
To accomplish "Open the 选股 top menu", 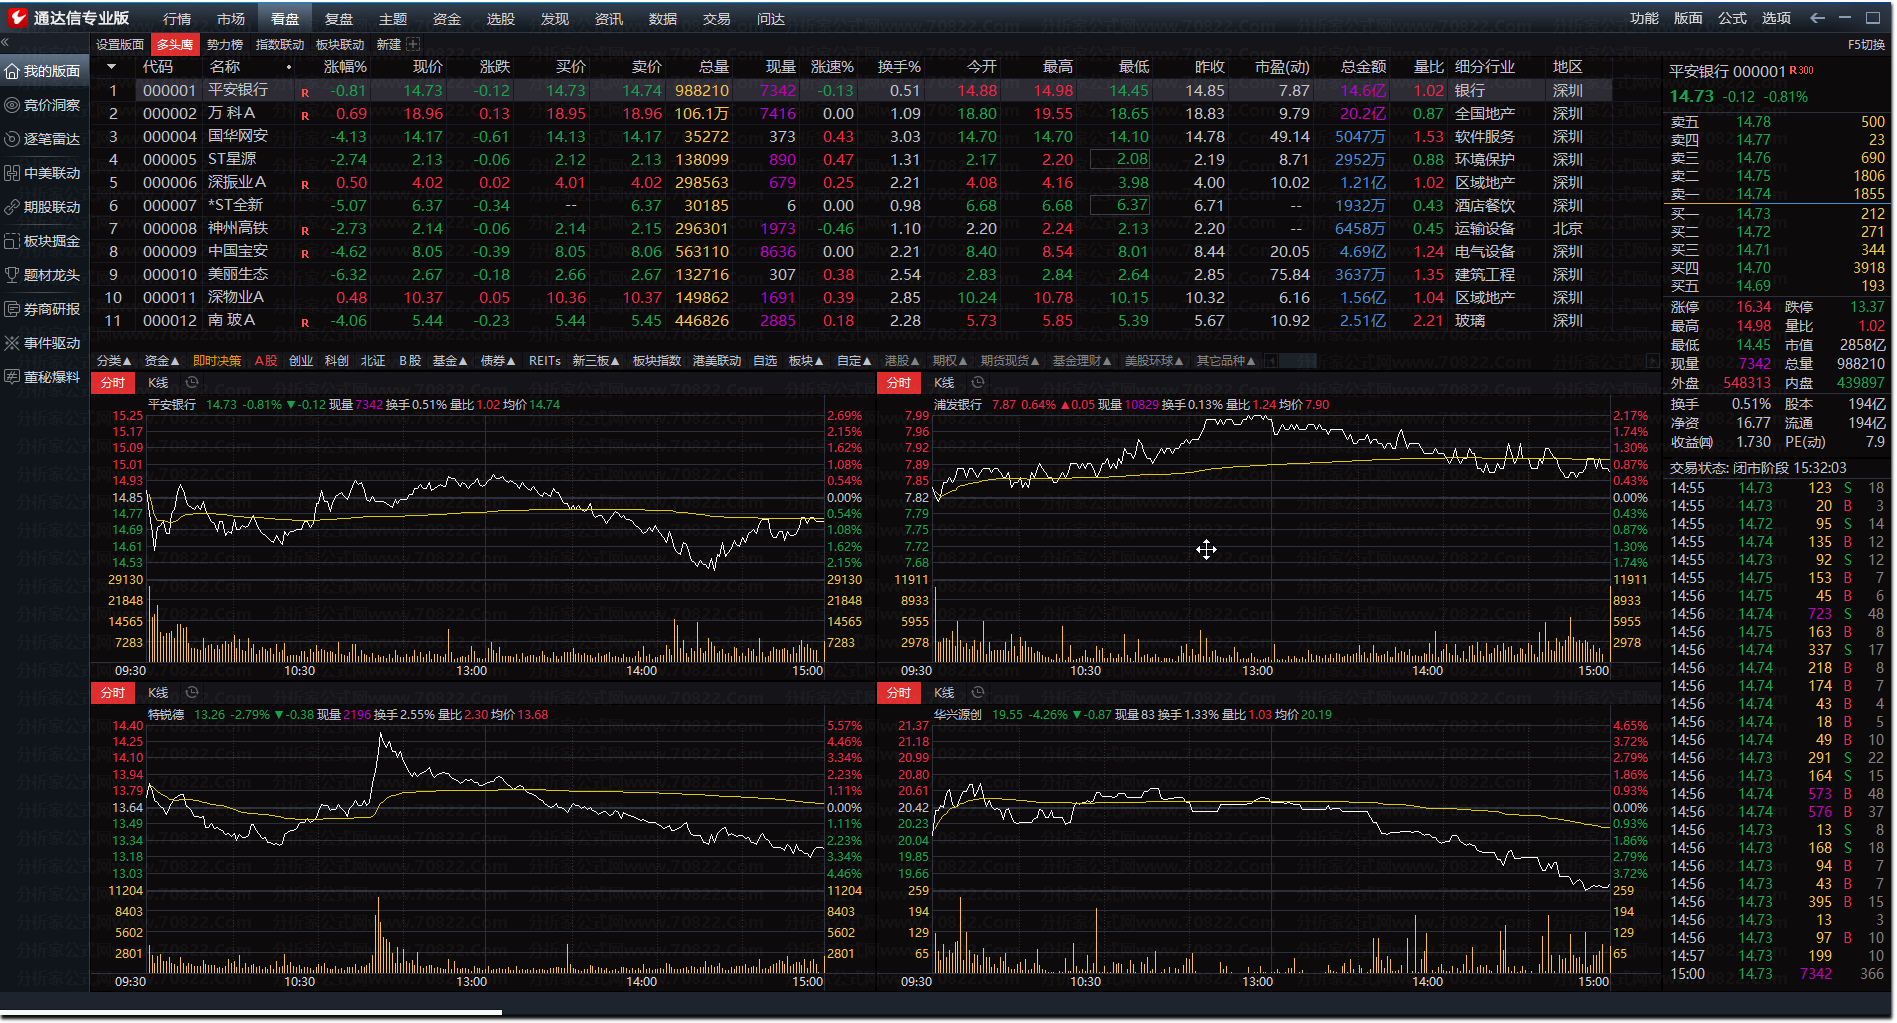I will (501, 19).
